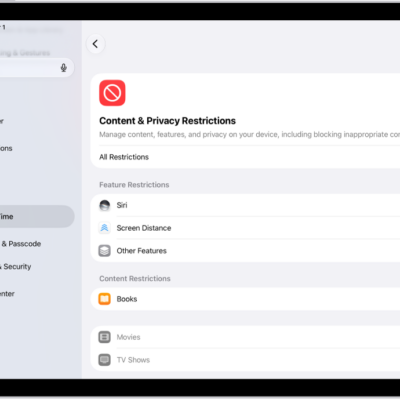Open All Restrictions
The image size is (400, 400).
124,157
